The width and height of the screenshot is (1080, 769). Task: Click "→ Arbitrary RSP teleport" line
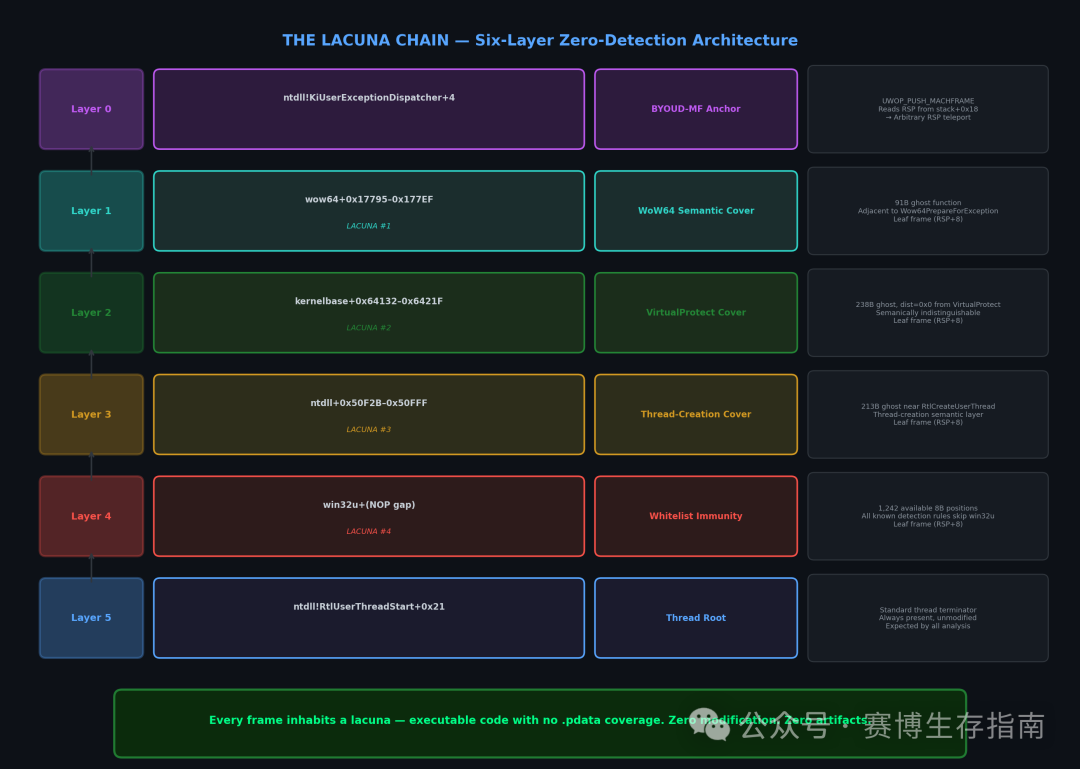[x=928, y=118]
